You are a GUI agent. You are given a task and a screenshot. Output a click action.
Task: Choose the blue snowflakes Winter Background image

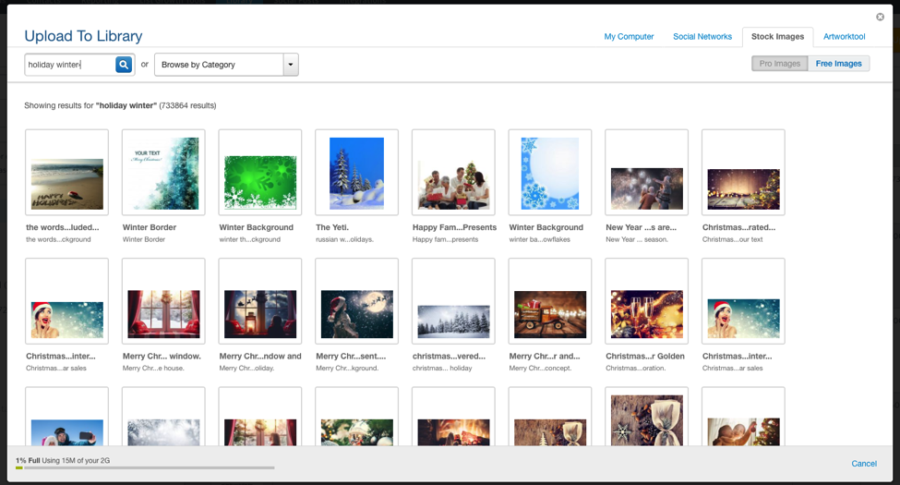tap(550, 172)
